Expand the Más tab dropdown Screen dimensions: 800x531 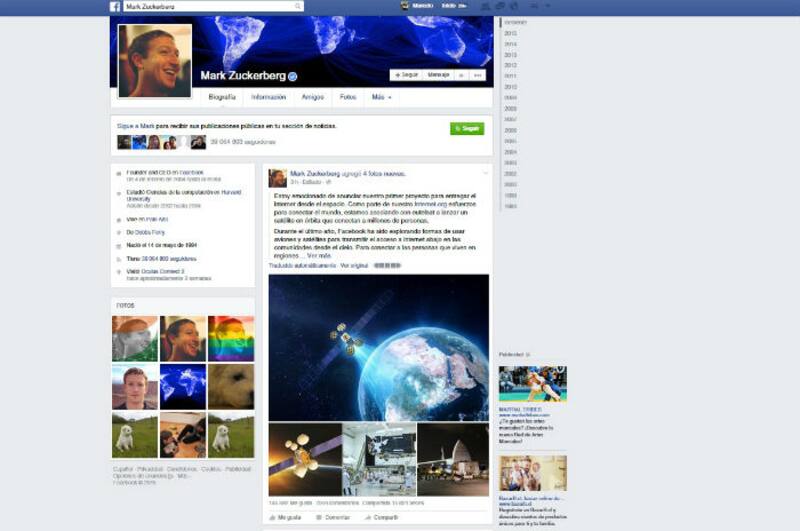click(381, 97)
